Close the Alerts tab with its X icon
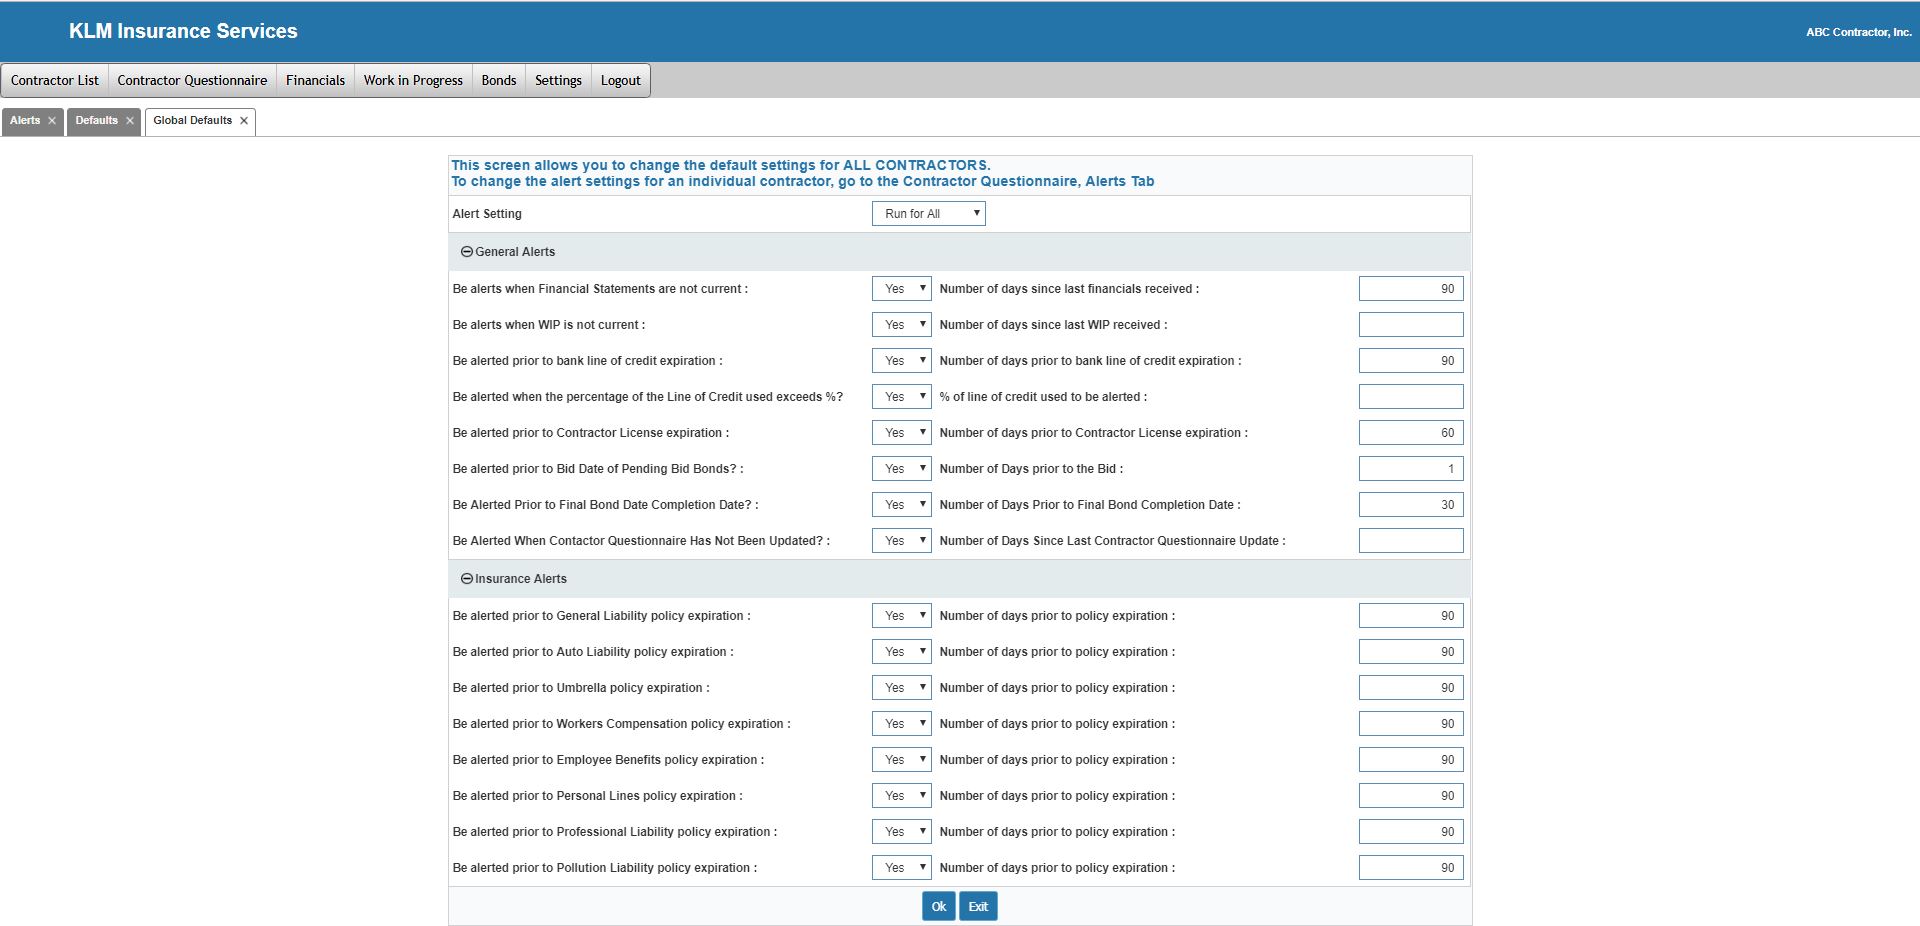Viewport: 1920px width, 926px height. (52, 121)
